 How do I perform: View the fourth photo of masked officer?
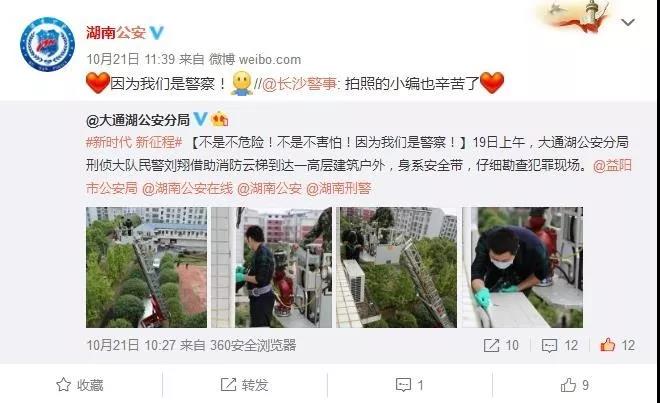[x=522, y=267]
